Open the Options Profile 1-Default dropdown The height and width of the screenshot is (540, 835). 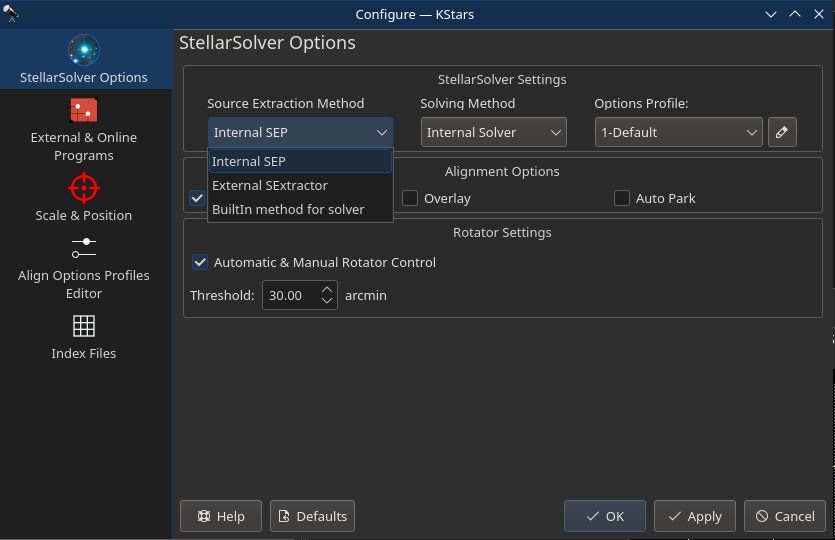tap(678, 132)
